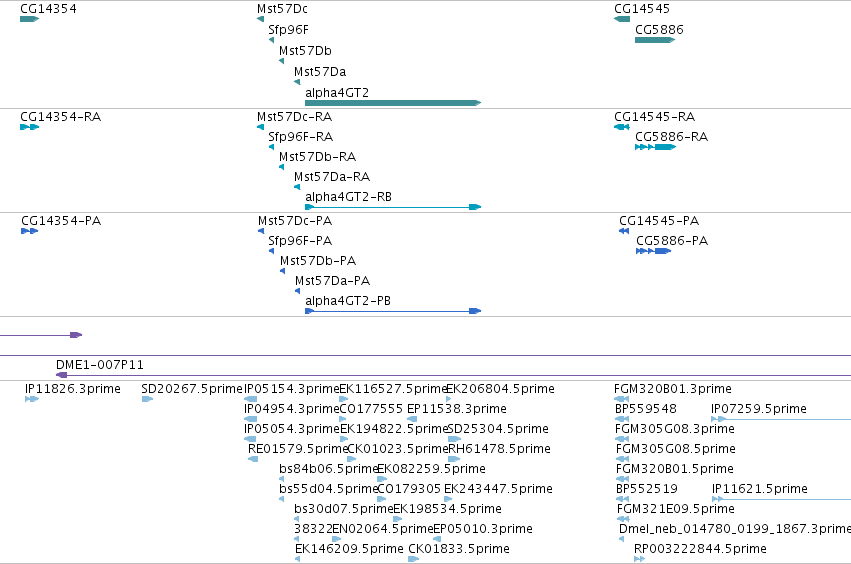Select protein Mst57Da-PA
Viewport: 851px width, 564px height.
(x=332, y=281)
